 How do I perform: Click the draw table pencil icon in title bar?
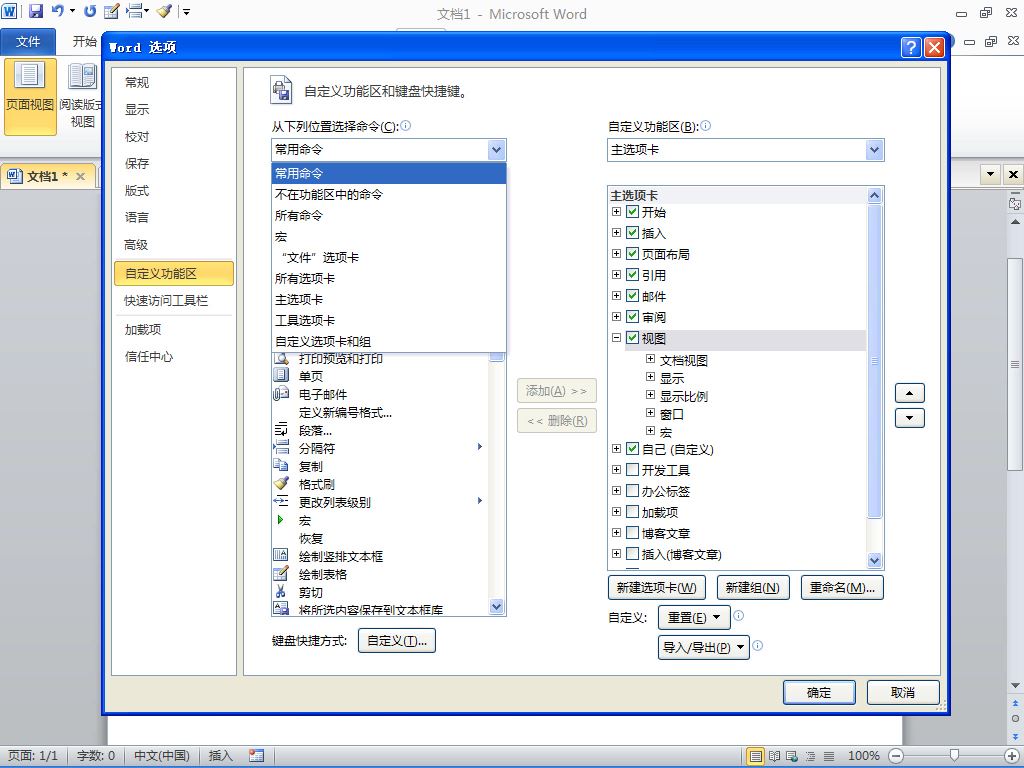point(112,11)
